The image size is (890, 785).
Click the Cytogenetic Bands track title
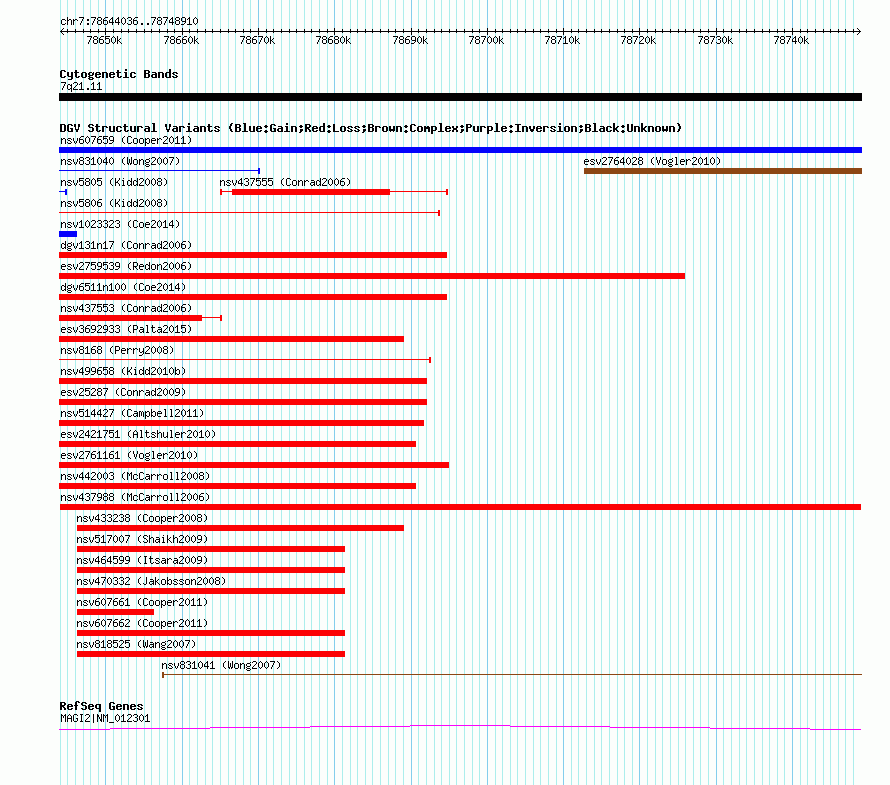(x=119, y=74)
